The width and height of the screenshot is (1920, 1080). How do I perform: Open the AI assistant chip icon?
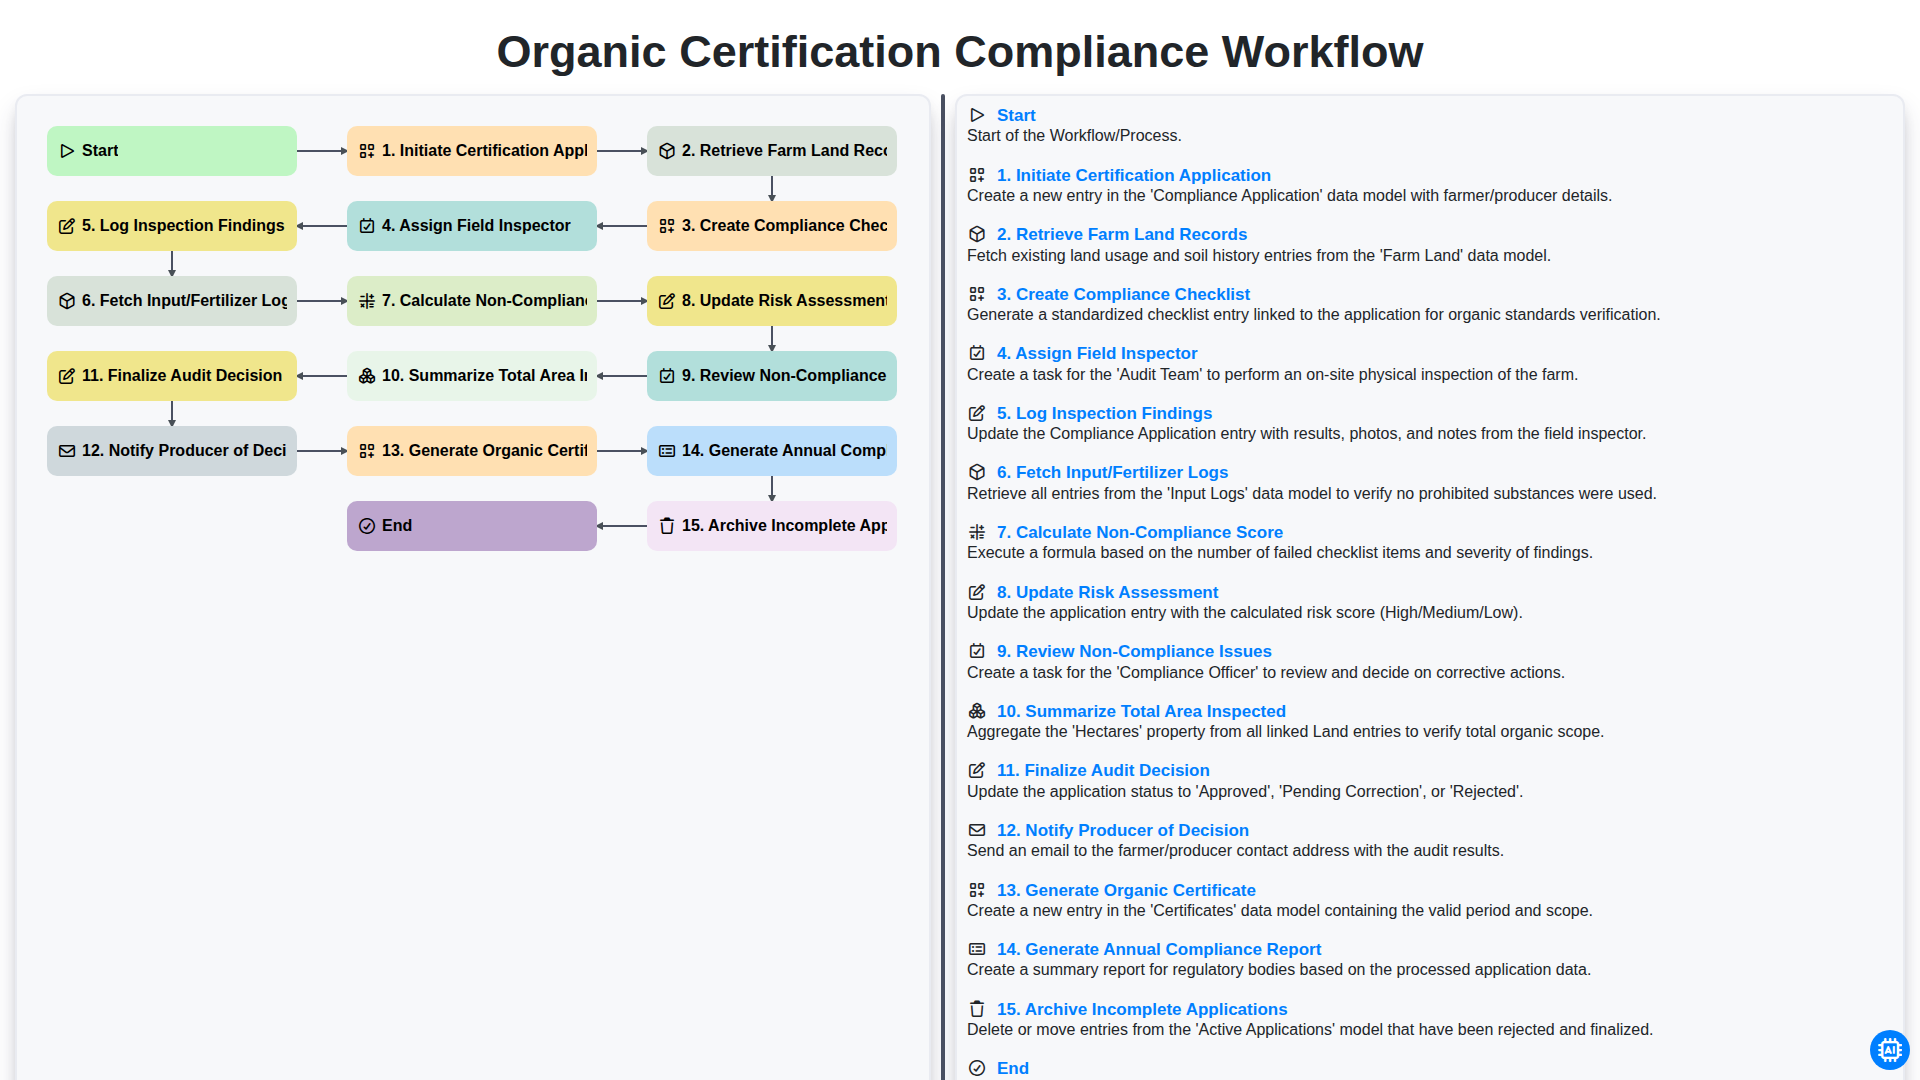(1889, 1049)
